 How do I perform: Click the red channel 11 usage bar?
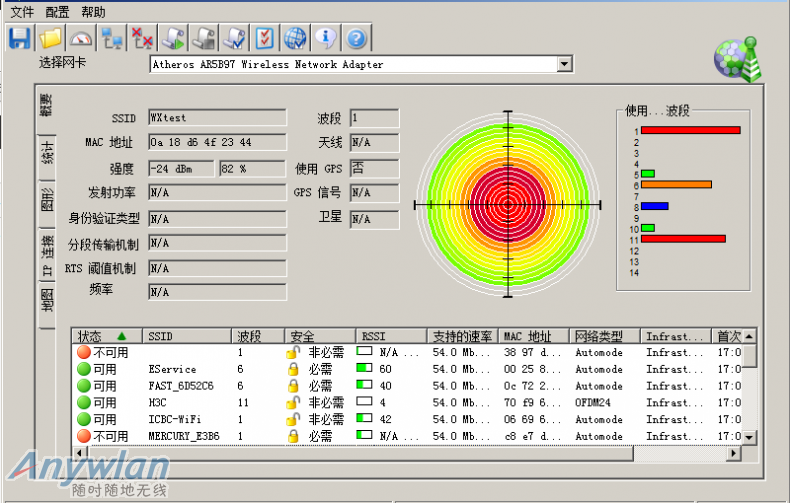(x=683, y=239)
